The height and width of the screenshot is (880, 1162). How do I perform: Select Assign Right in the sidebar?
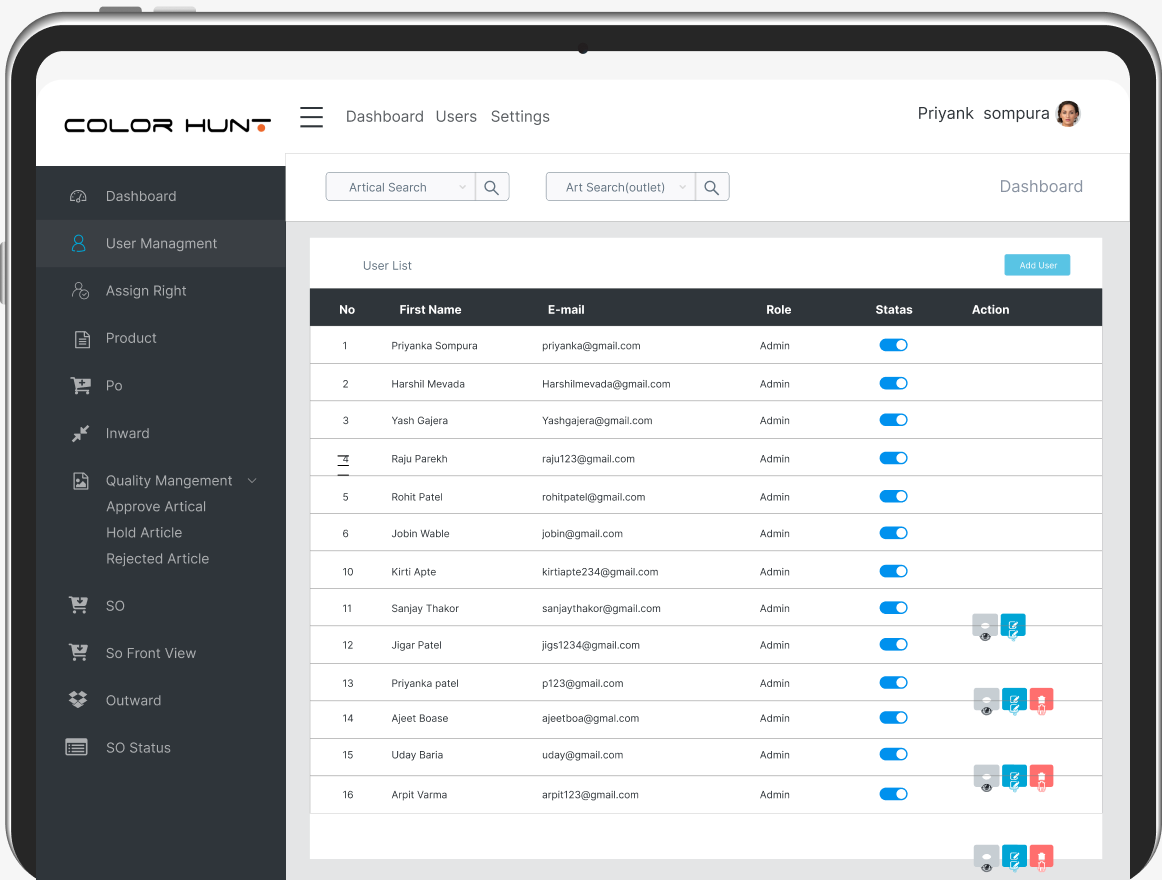[146, 291]
